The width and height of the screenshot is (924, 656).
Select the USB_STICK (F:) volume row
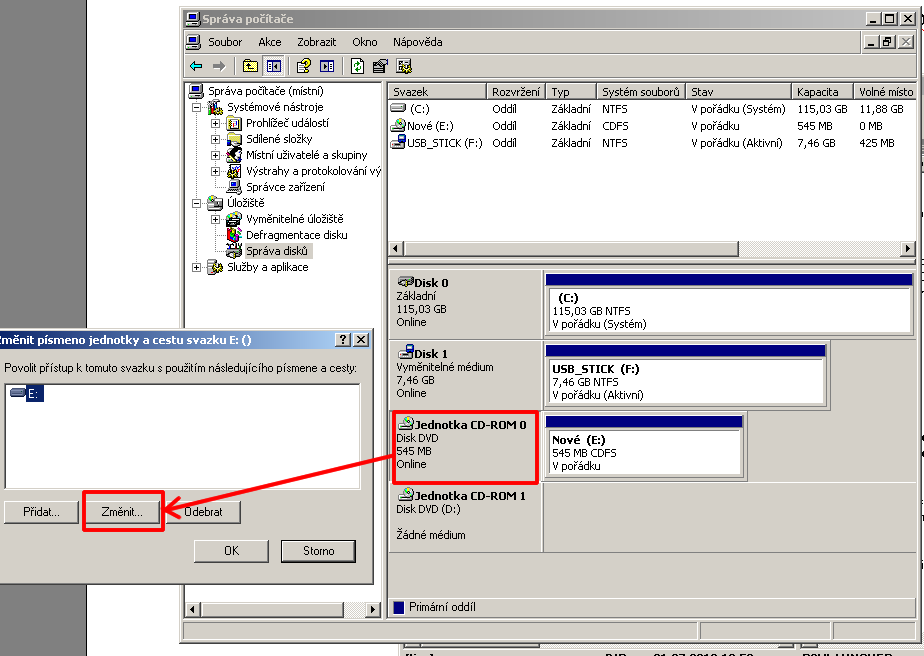(444, 143)
